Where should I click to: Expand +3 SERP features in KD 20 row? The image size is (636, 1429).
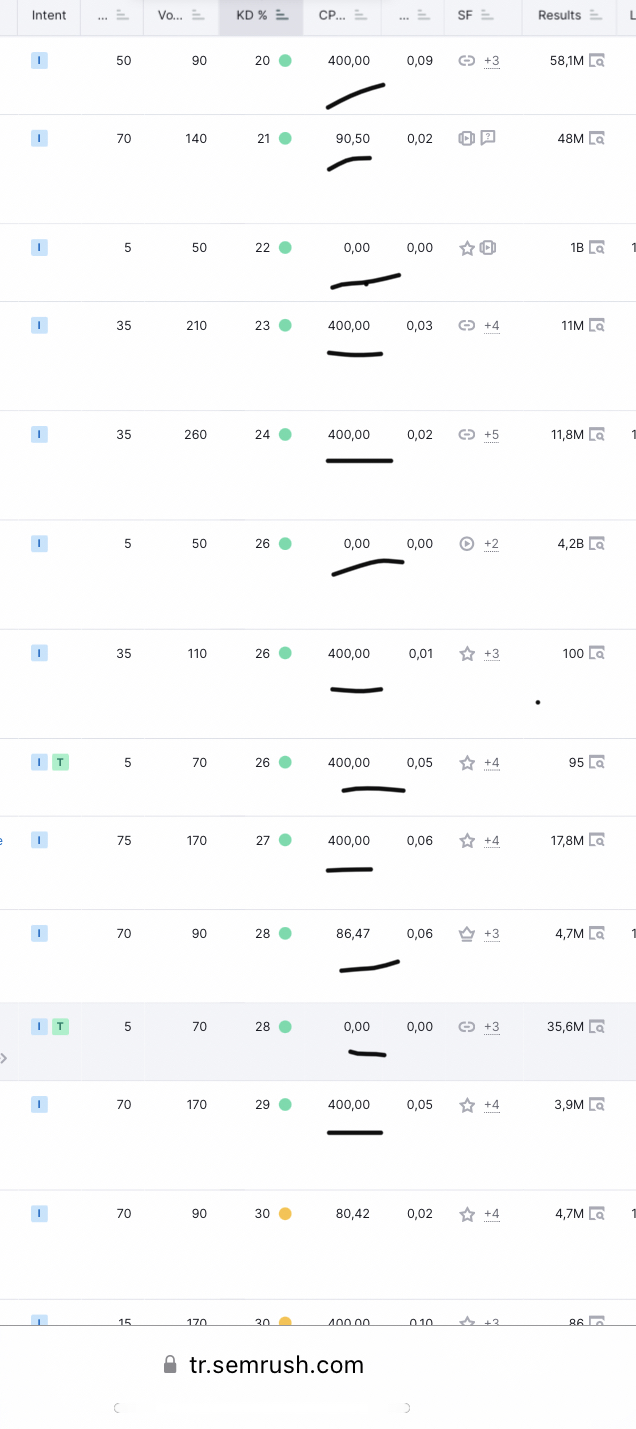click(492, 61)
